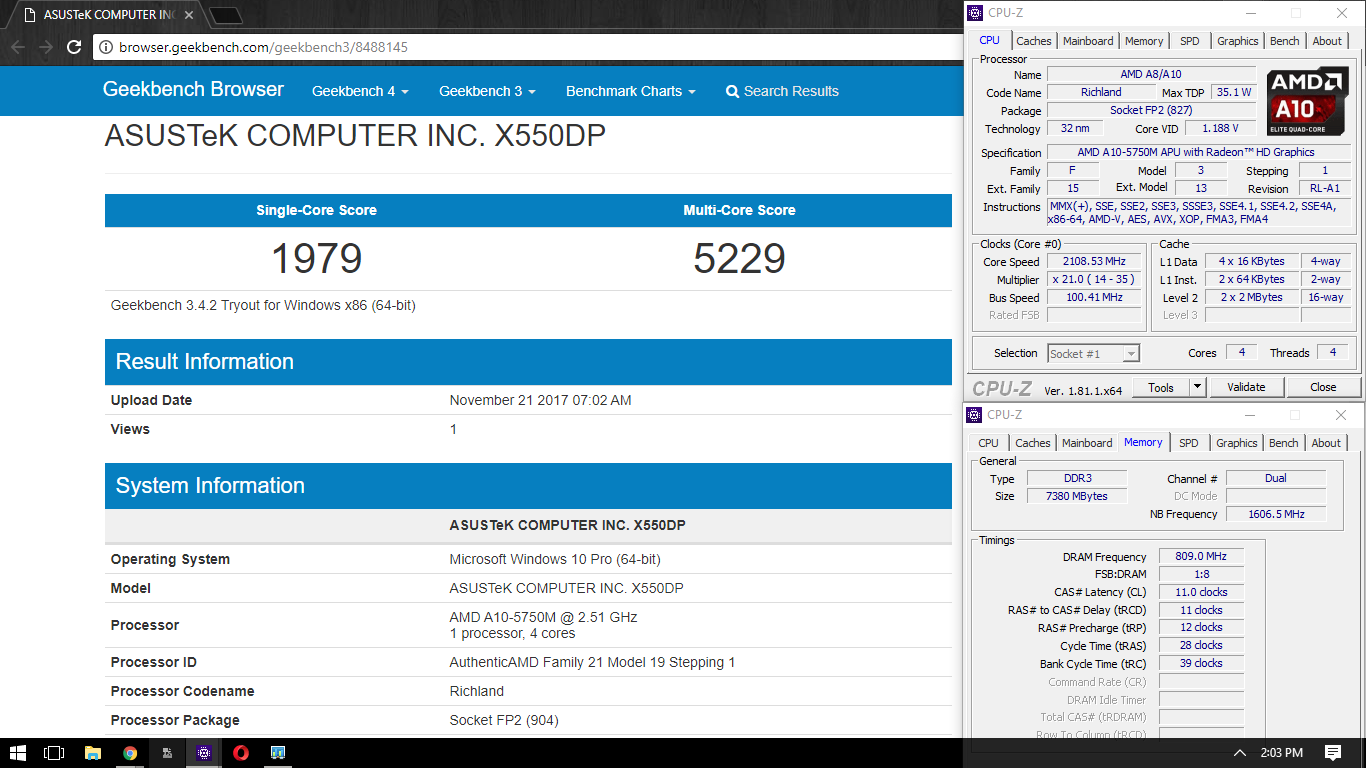The width and height of the screenshot is (1366, 768).
Task: Select the active Memory tab in lower CPU-Z
Action: point(1143,442)
